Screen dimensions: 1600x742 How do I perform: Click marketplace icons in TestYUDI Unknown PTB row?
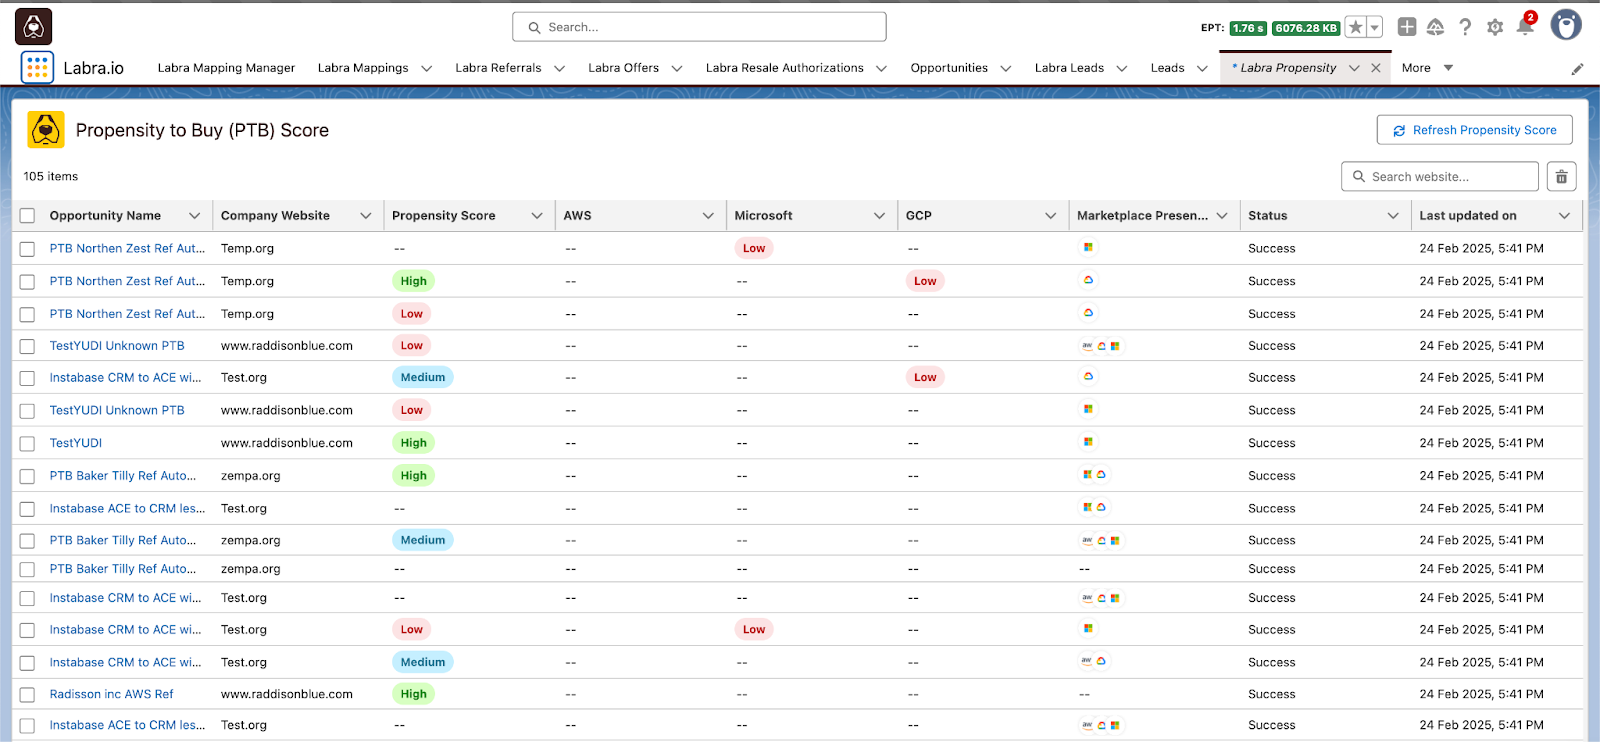point(1101,346)
